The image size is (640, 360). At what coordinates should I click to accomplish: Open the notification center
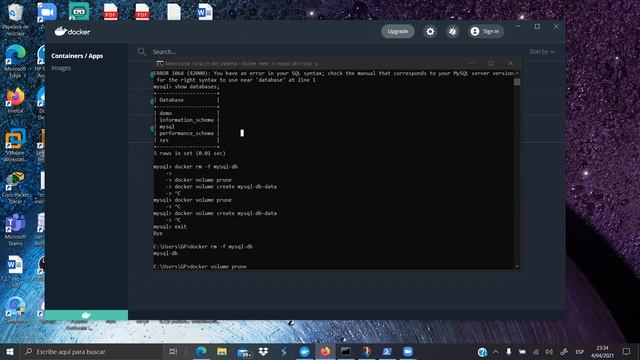coord(627,351)
